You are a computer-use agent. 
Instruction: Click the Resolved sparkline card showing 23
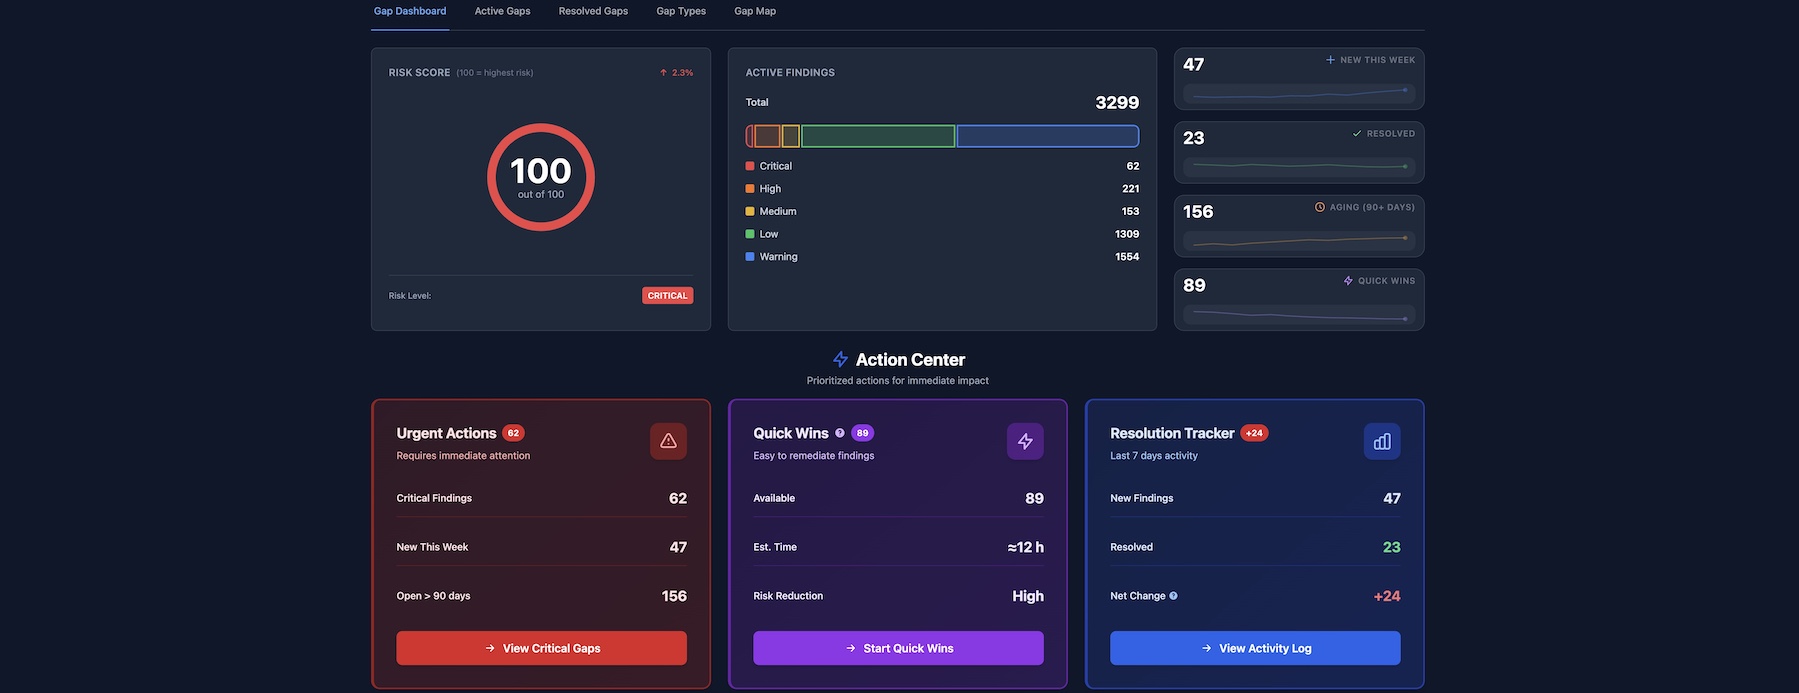(x=1299, y=152)
